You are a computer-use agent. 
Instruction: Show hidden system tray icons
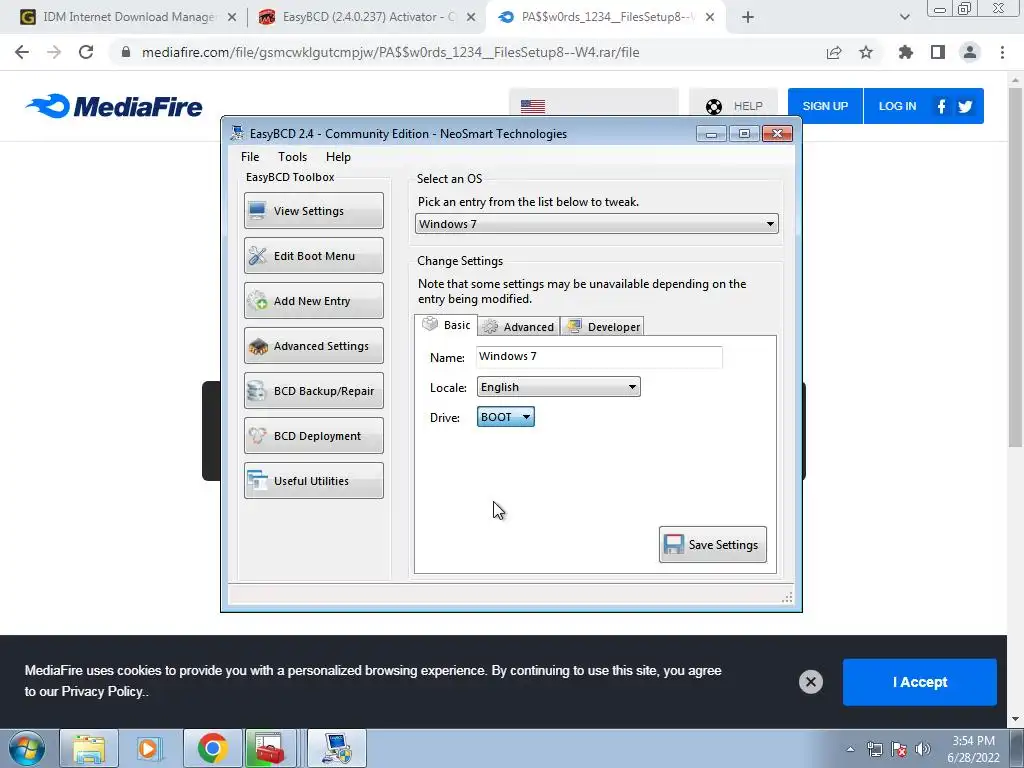850,749
